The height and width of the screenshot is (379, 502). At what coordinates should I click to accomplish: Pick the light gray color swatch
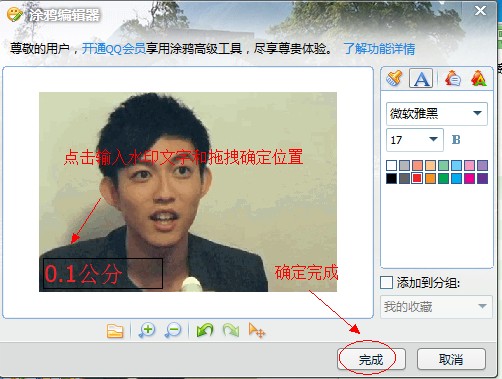(x=404, y=165)
